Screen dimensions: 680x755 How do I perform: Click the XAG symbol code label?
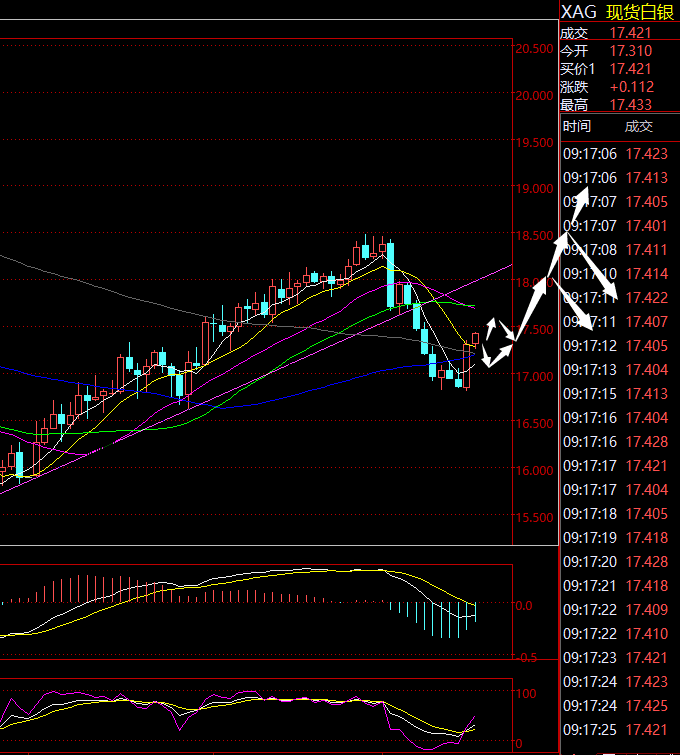[x=578, y=11]
